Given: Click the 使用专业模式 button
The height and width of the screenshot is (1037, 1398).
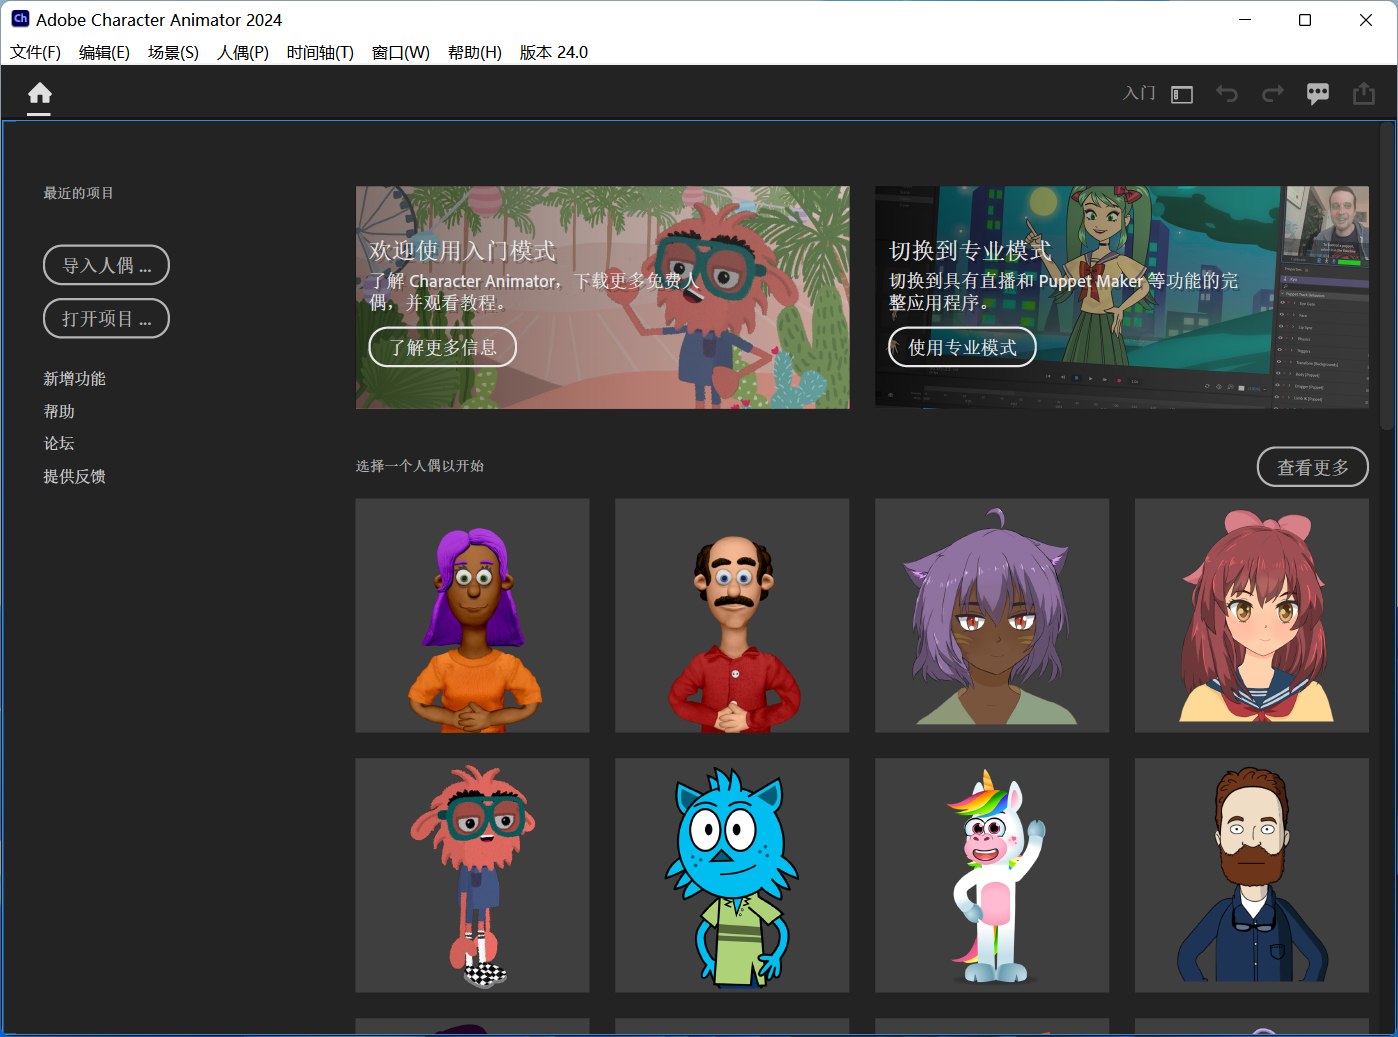Looking at the screenshot, I should click(x=962, y=348).
